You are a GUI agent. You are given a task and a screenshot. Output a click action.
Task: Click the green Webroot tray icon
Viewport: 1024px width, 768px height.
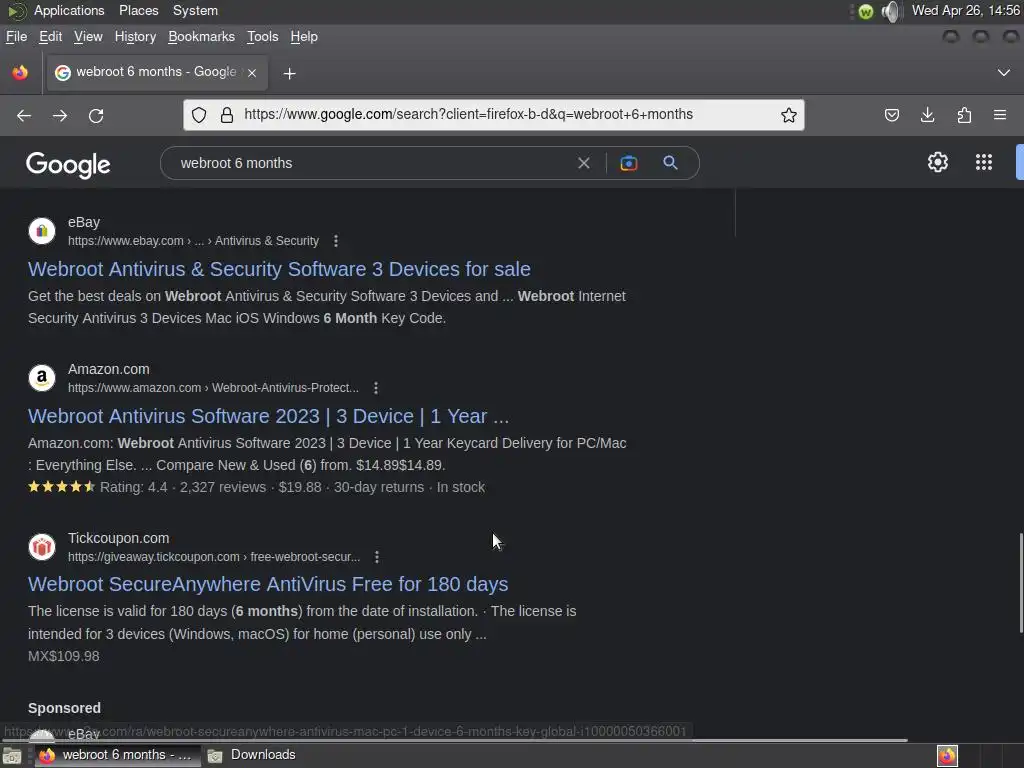pos(866,12)
